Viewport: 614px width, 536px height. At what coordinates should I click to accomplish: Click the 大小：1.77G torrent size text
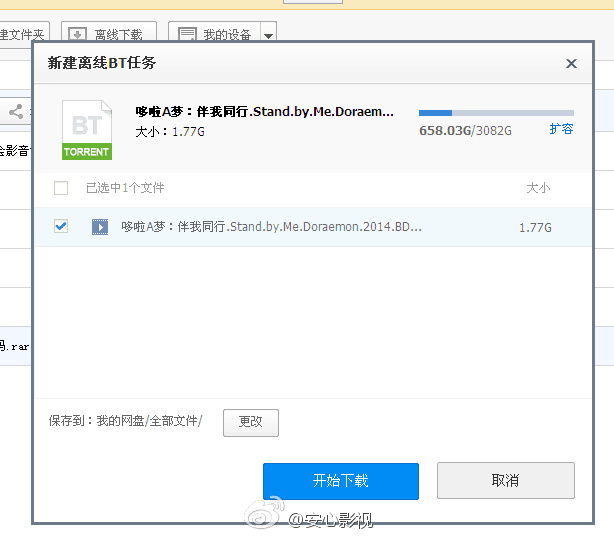[170, 132]
